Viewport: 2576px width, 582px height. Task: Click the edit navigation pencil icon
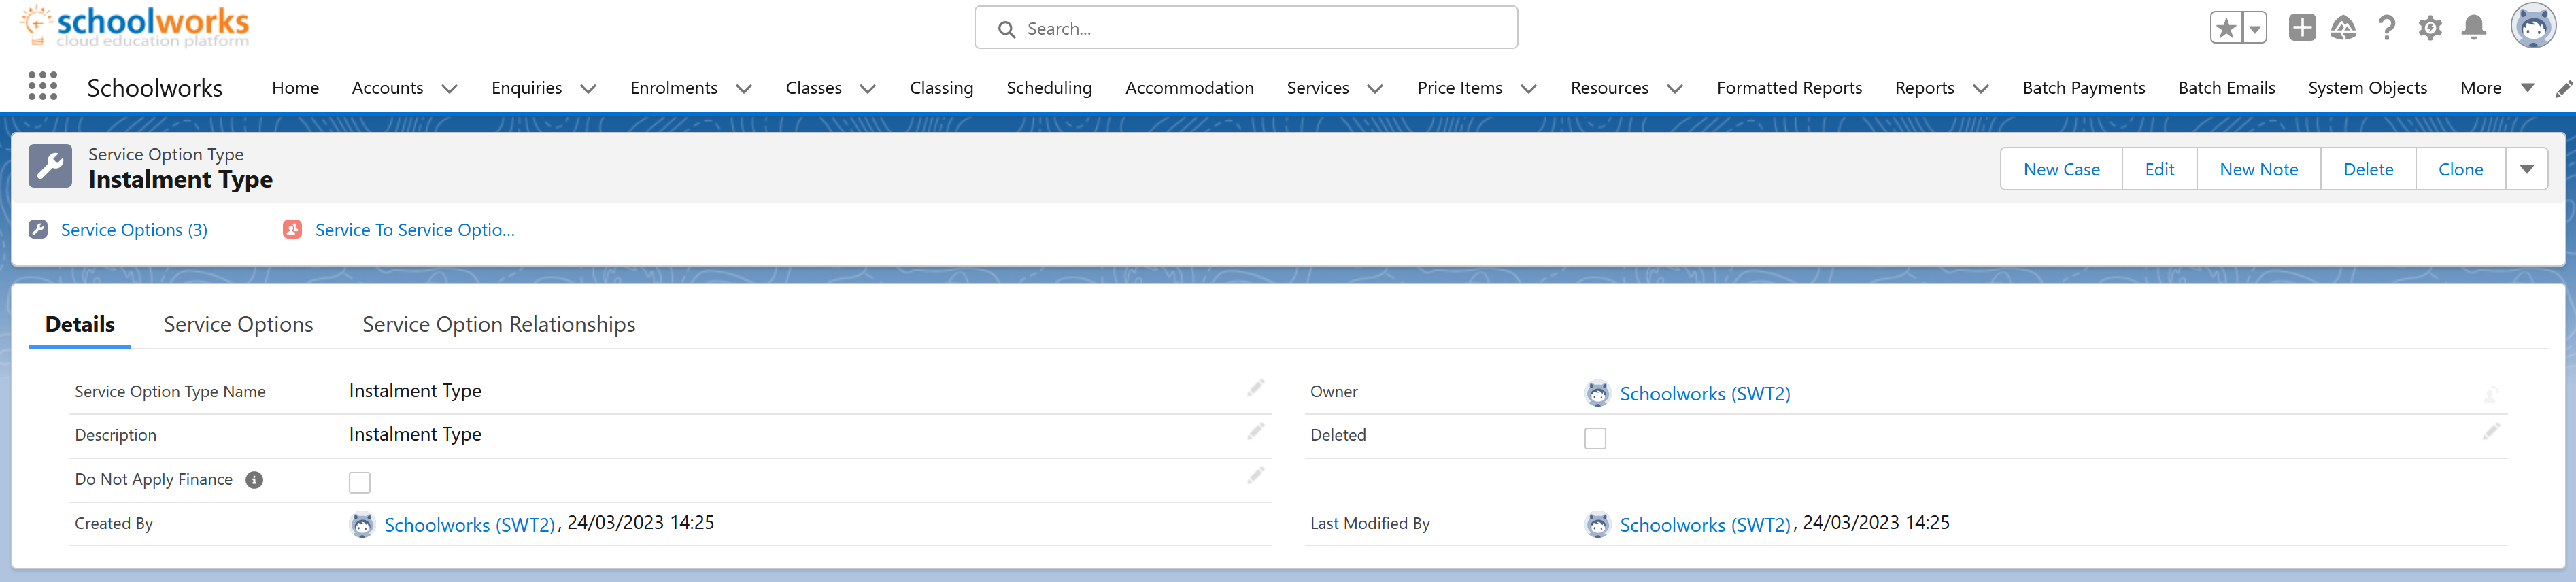coord(2563,89)
